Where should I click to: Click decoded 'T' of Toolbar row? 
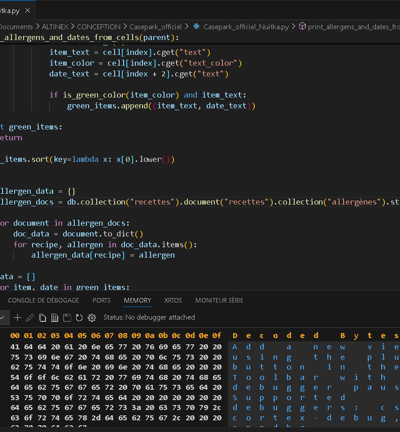pyautogui.click(x=235, y=377)
